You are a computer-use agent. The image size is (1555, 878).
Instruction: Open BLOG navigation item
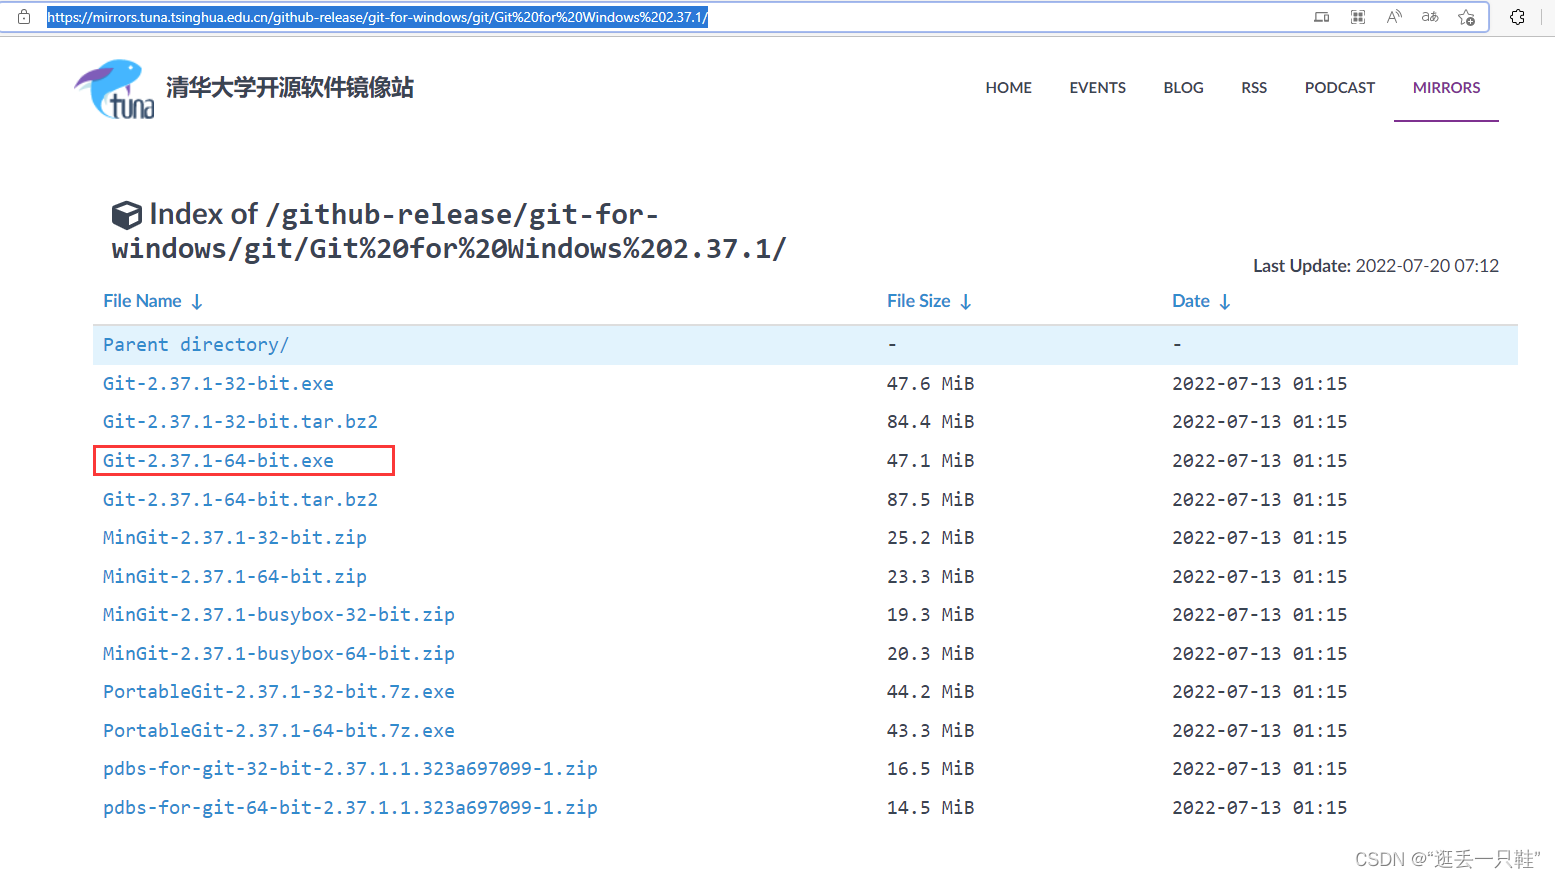1183,88
